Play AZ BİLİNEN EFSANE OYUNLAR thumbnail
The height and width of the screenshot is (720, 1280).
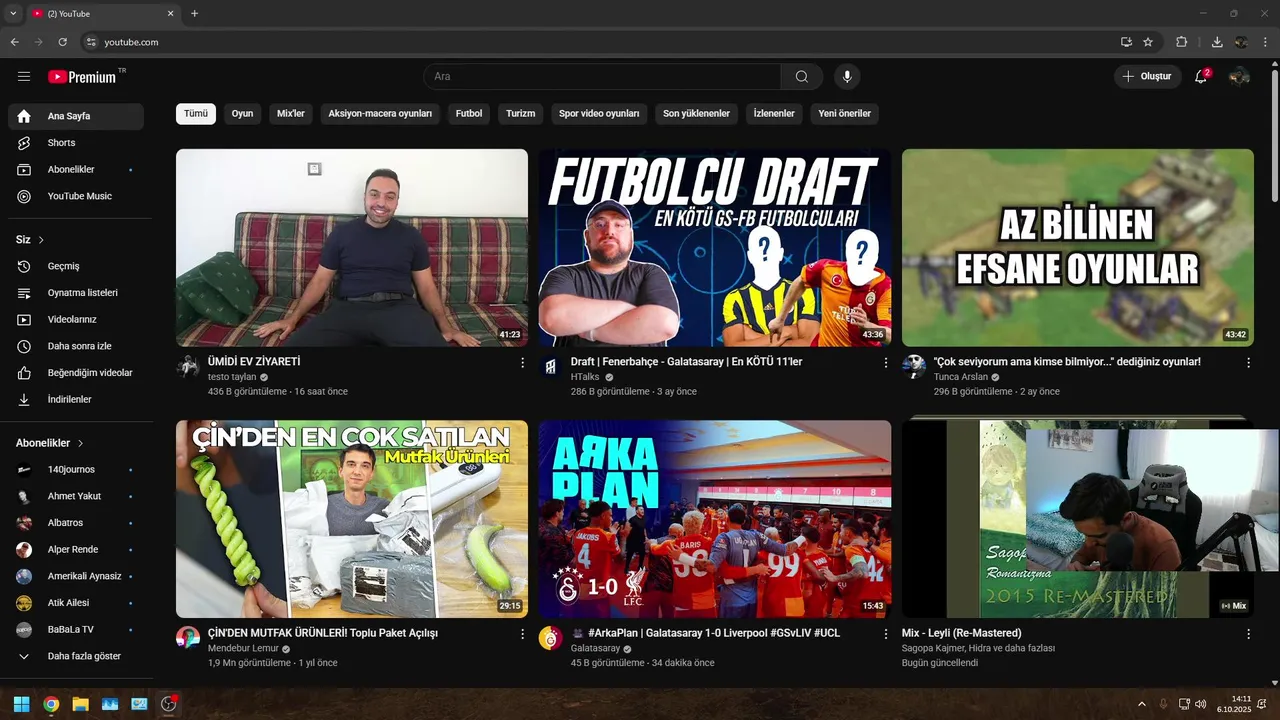click(x=1078, y=248)
